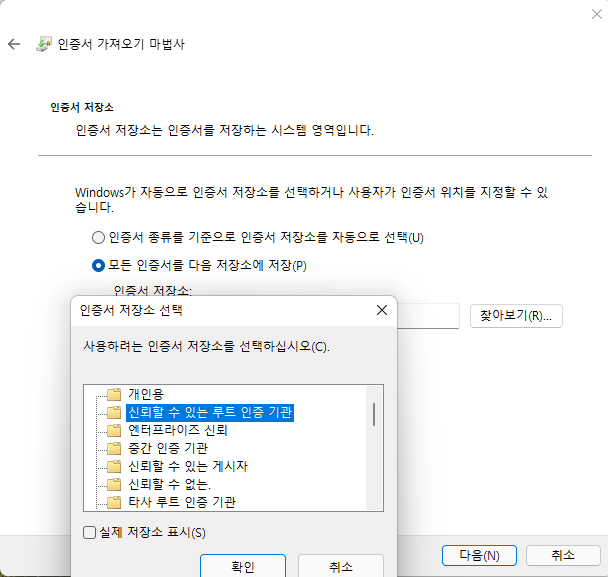Viewport: 608px width, 577px height.
Task: Click folder icon beside 타사 루트 인증 기관
Action: [114, 502]
